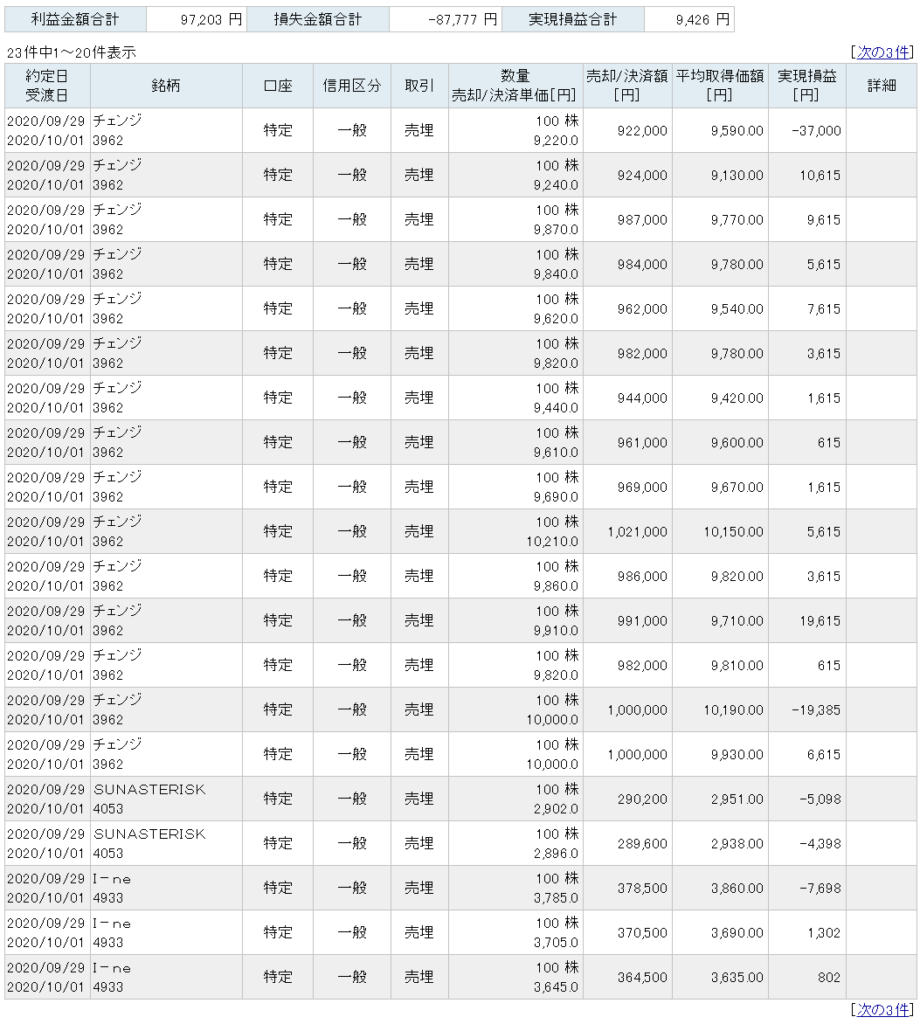The image size is (920, 1024).
Task: Click the sale amount 962,000 cell
Action: (x=627, y=309)
